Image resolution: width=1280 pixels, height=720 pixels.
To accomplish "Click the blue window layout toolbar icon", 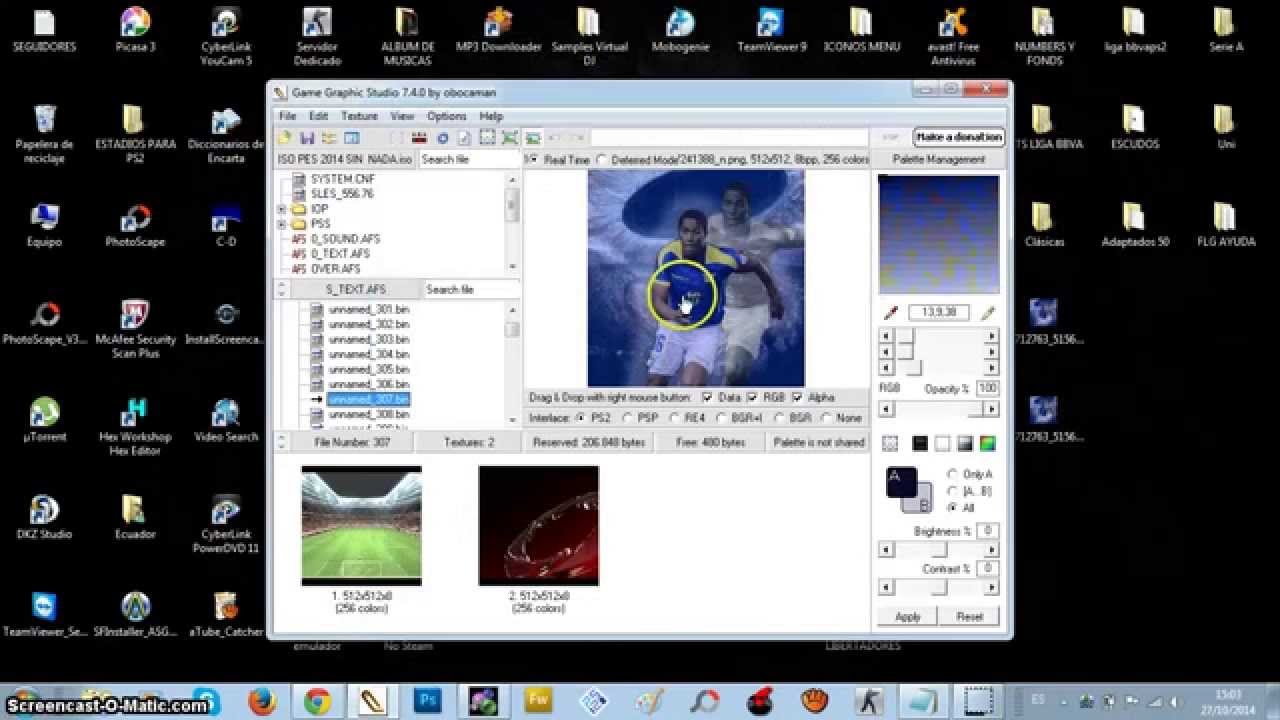I will [x=351, y=138].
